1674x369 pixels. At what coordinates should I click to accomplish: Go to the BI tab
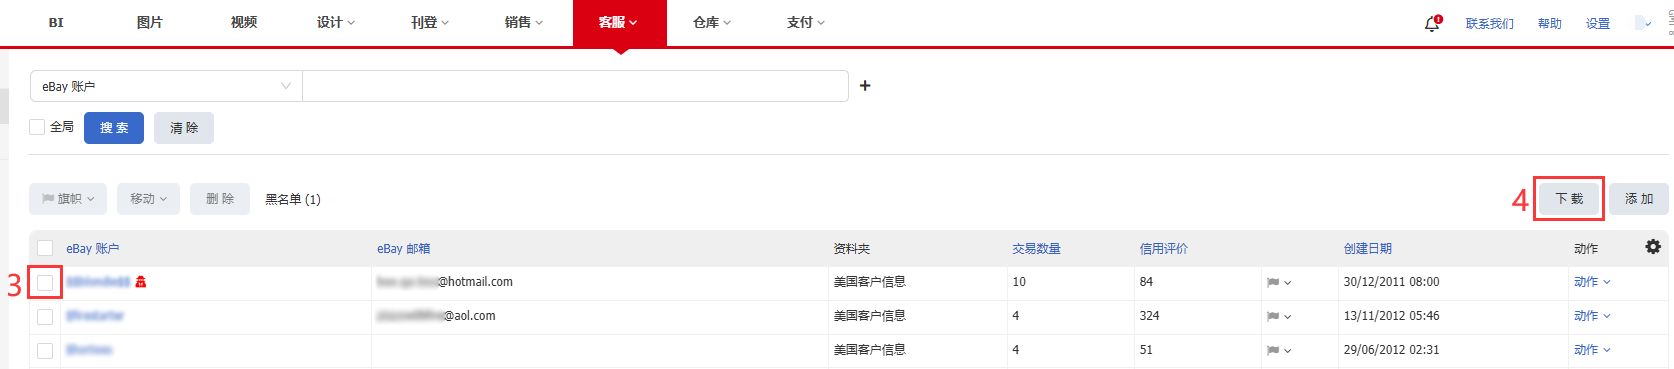click(x=56, y=22)
